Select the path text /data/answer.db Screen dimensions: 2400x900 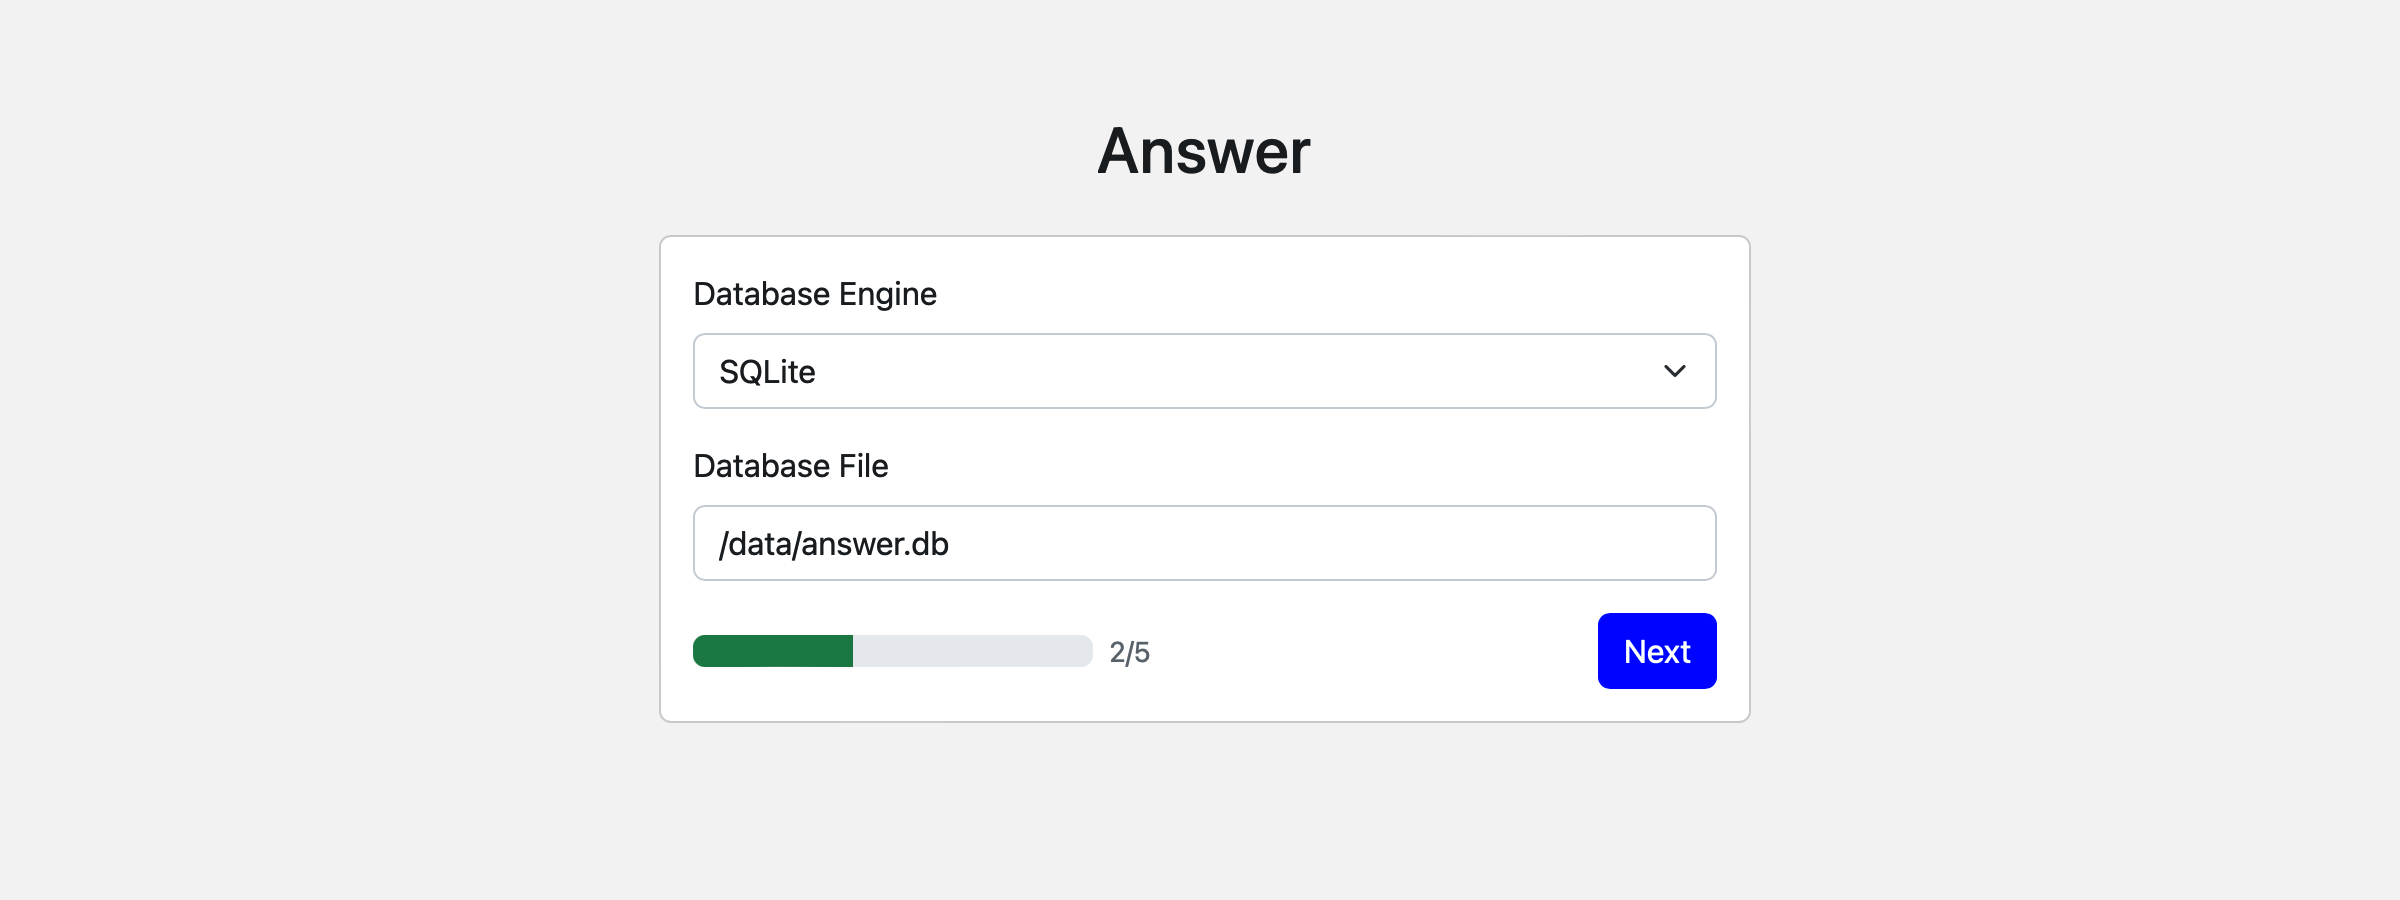pos(834,543)
